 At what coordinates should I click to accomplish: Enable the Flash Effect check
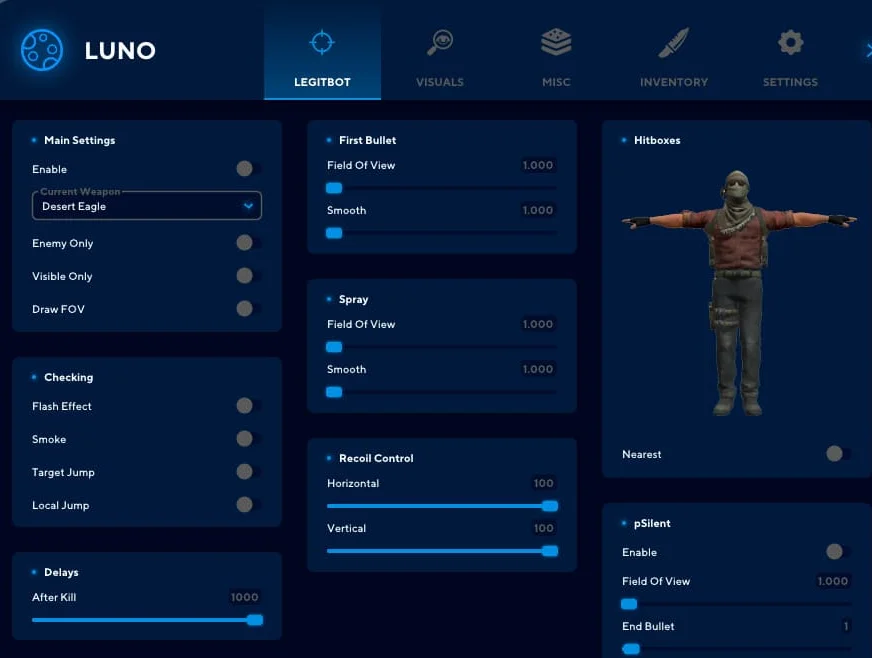click(247, 406)
